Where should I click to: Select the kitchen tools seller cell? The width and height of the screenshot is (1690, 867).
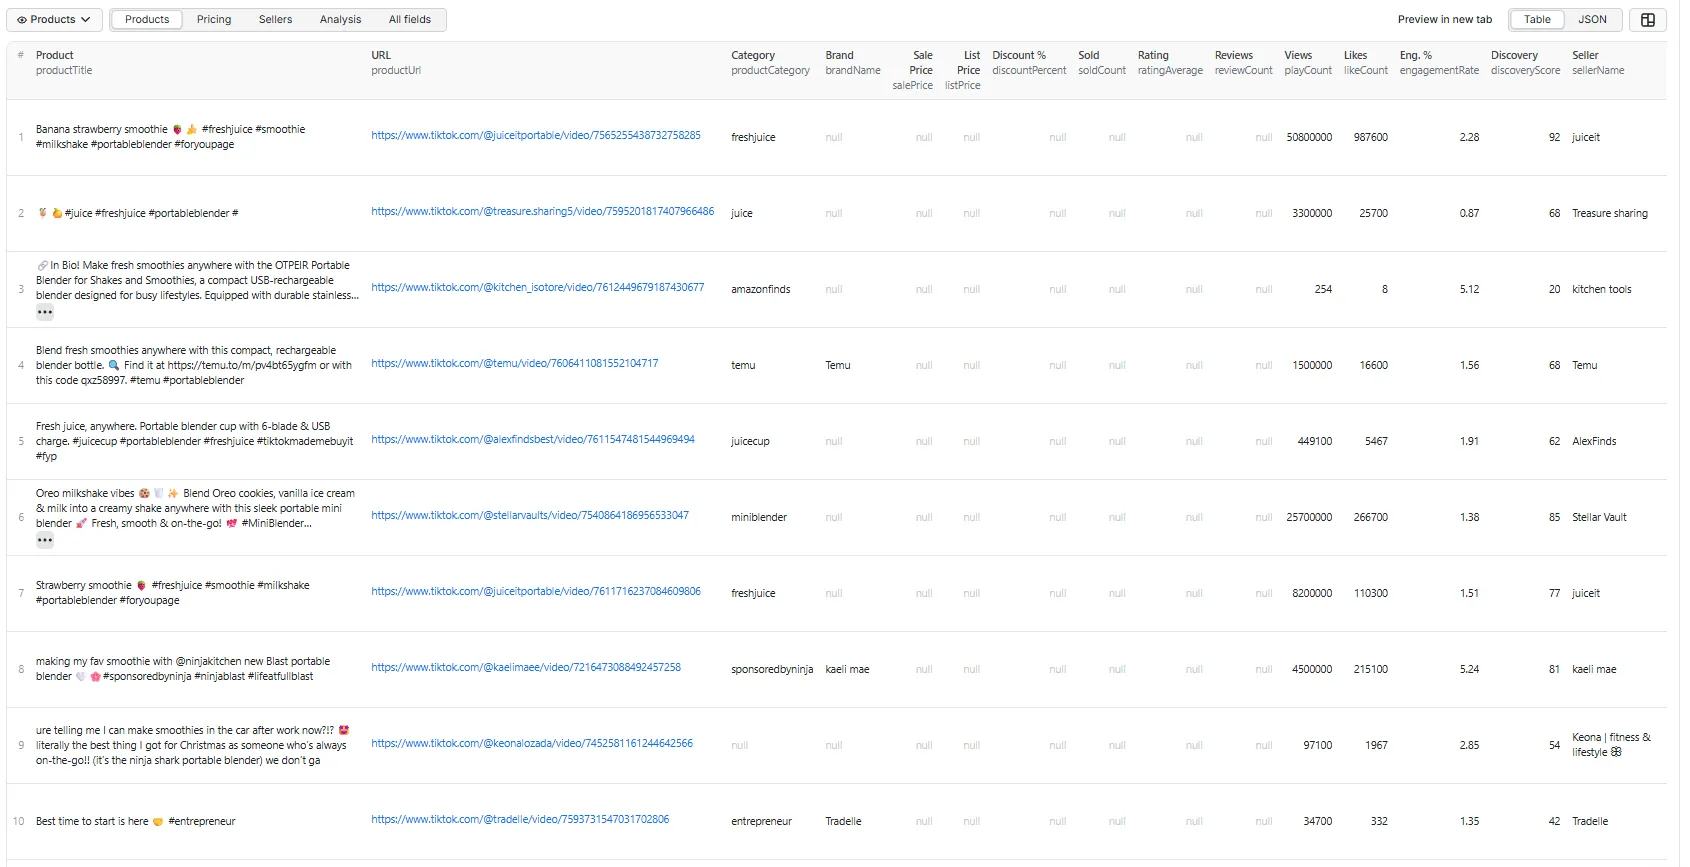point(1601,289)
